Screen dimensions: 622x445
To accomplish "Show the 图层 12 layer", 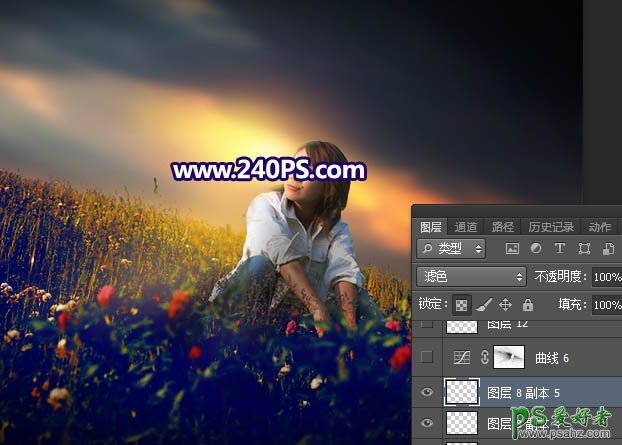I will click(x=428, y=325).
